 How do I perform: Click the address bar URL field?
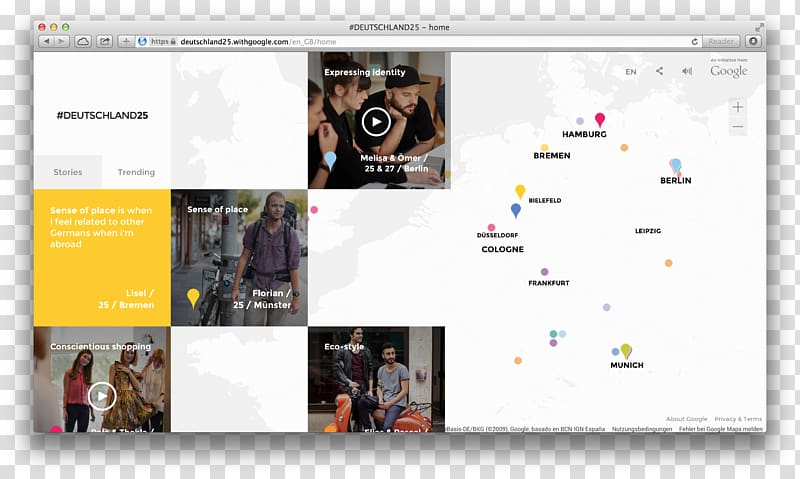(418, 41)
